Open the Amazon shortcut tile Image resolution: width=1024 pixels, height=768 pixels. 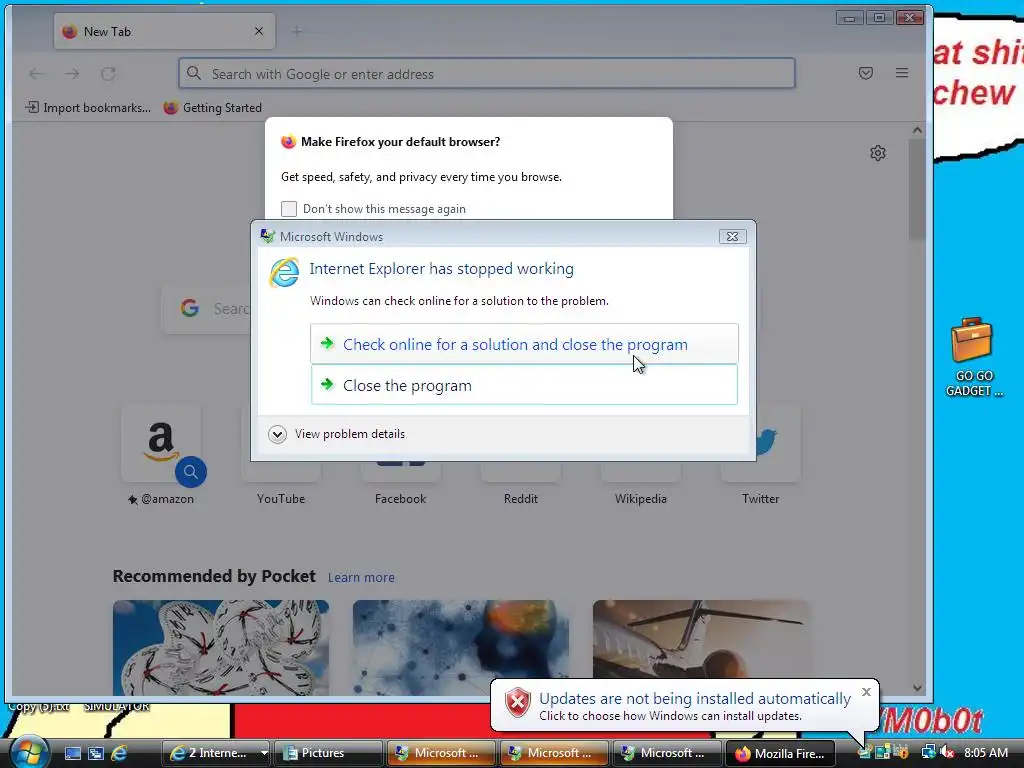(161, 443)
